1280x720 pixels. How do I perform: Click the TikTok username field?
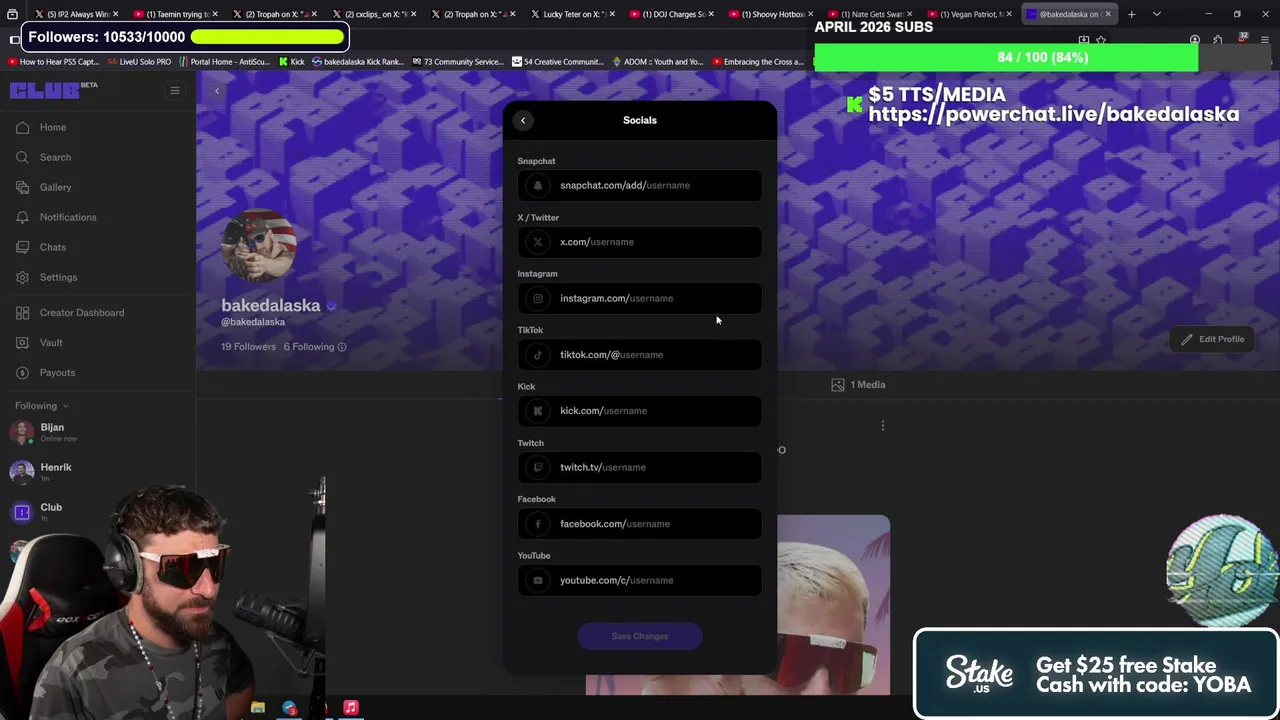click(x=640, y=354)
